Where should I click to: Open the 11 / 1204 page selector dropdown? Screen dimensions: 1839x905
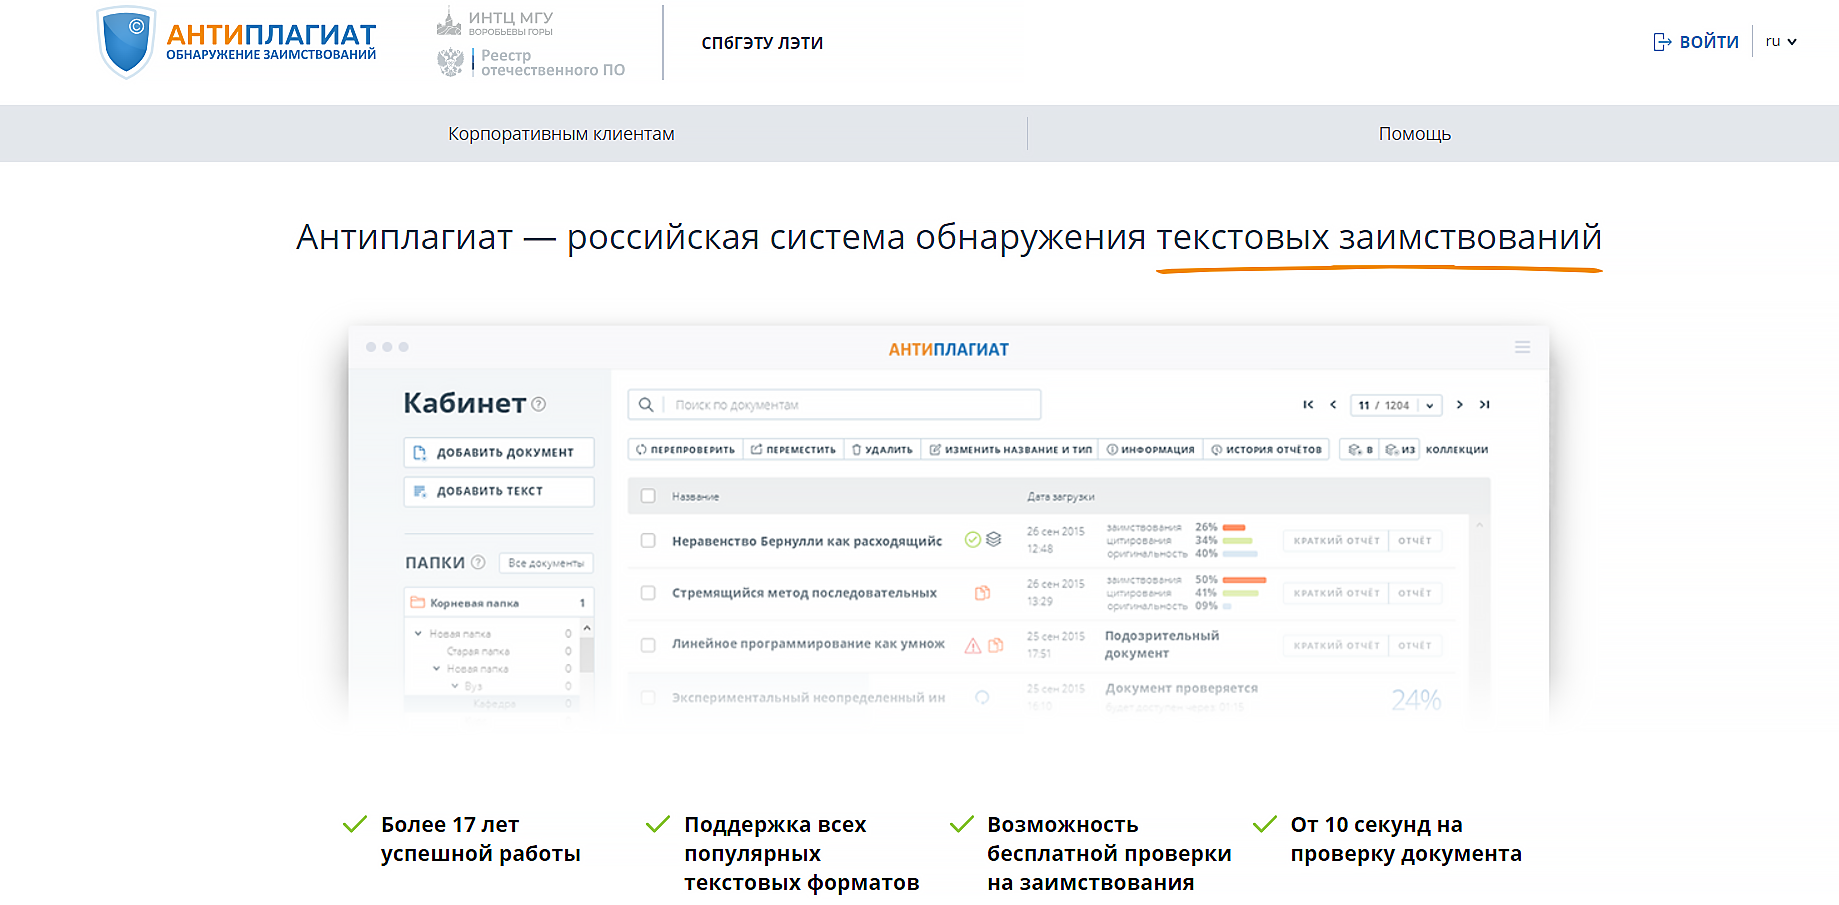1396,405
